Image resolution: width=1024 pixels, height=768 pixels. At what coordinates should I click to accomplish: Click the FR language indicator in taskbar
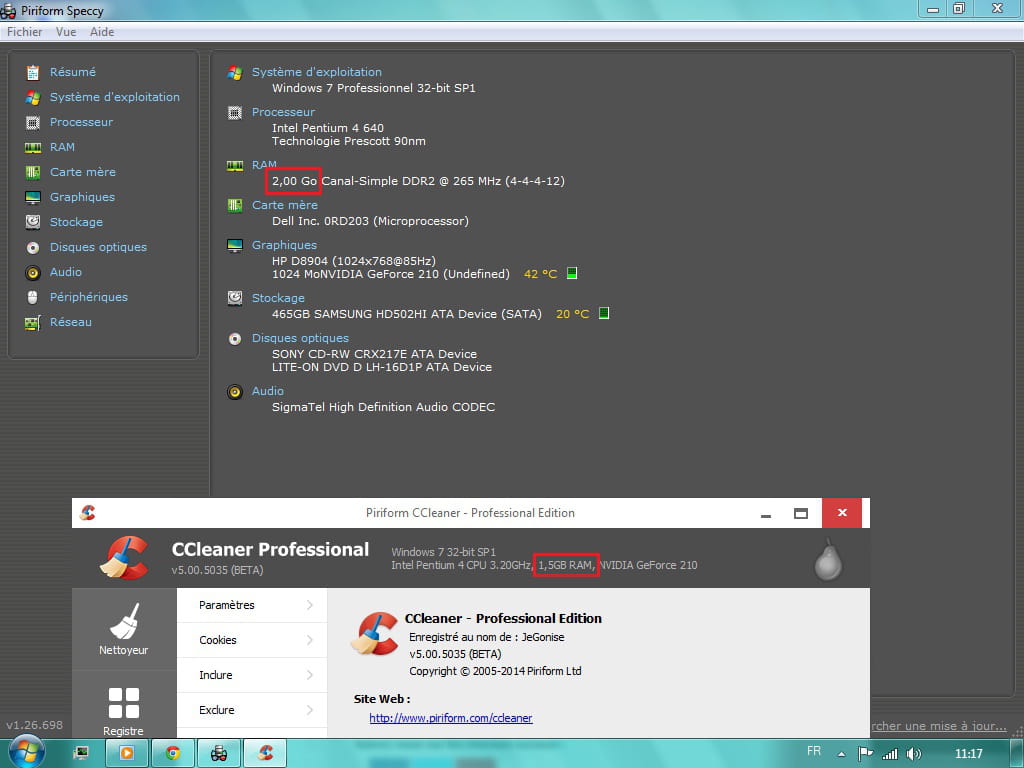814,752
